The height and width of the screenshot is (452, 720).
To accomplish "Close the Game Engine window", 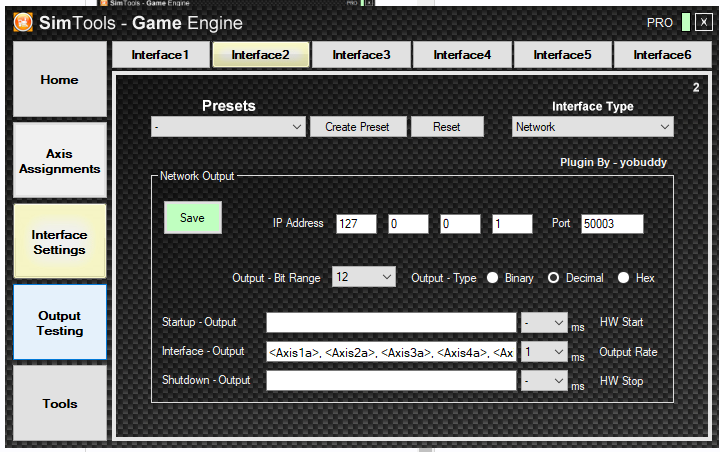I will point(704,22).
